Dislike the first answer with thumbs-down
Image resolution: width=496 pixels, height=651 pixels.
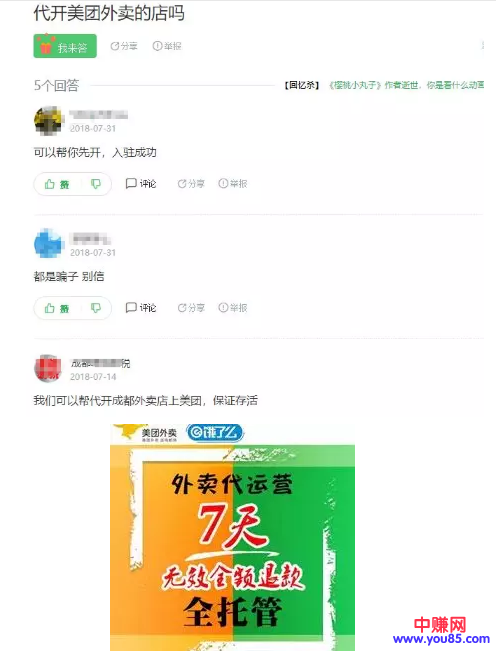click(x=96, y=184)
